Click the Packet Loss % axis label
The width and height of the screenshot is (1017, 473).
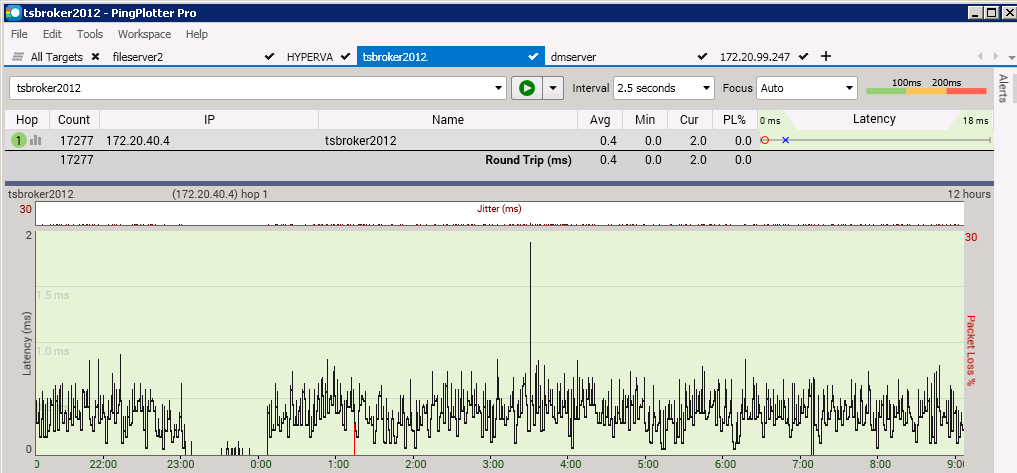(x=971, y=350)
